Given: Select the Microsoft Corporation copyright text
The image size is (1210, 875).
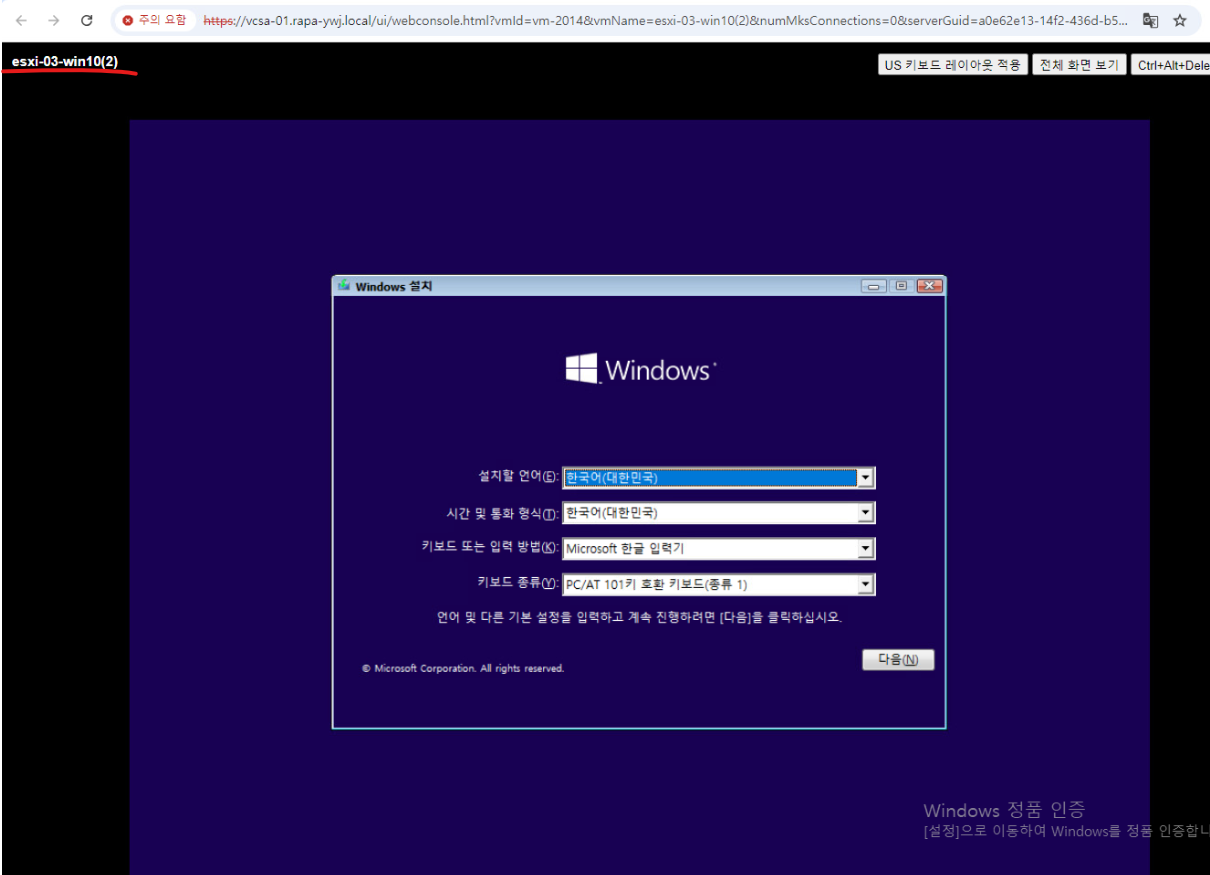Looking at the screenshot, I should [463, 668].
